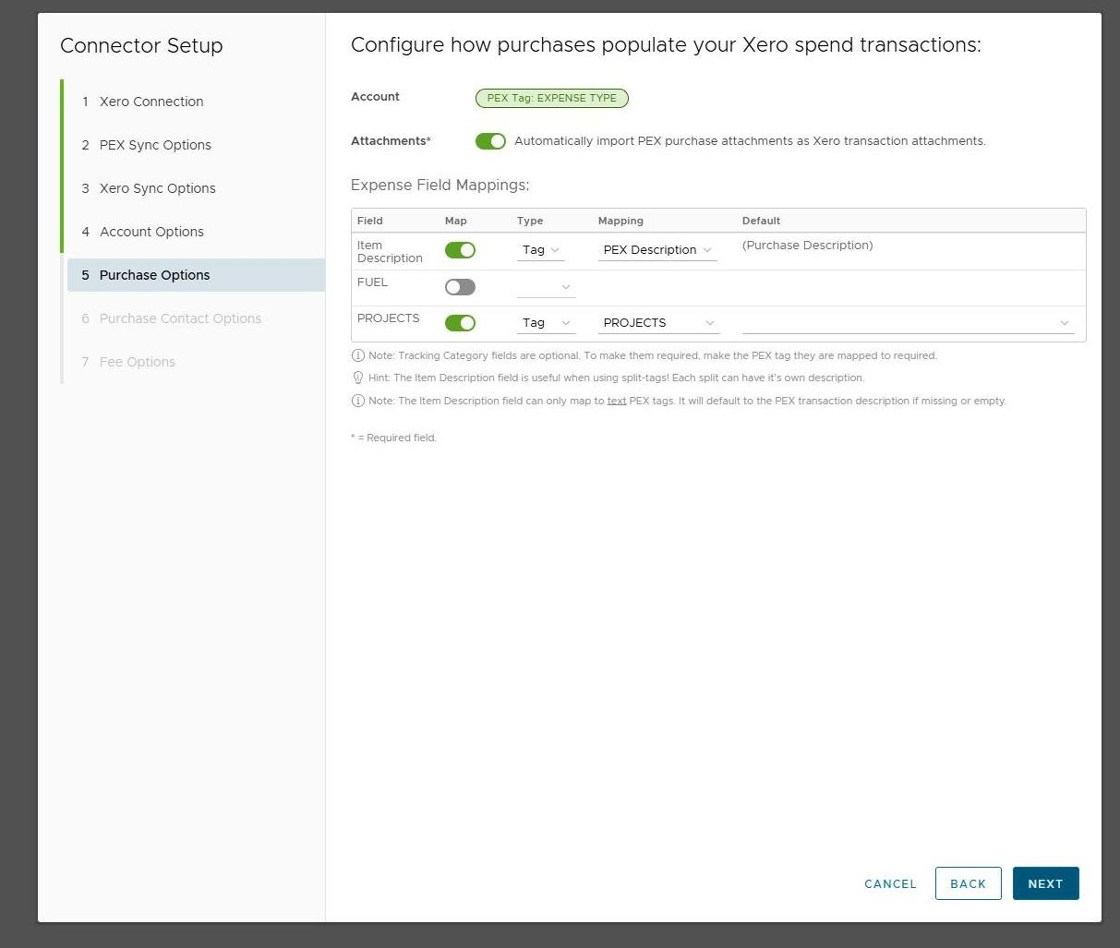Open the PROJECTS Type dropdown

pyautogui.click(x=546, y=323)
